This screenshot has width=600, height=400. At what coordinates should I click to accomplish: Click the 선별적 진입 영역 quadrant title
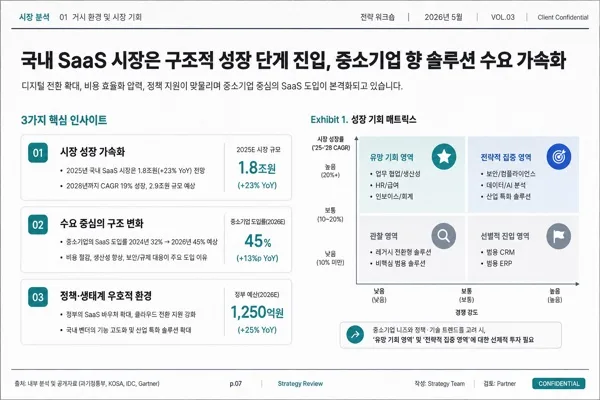[505, 236]
